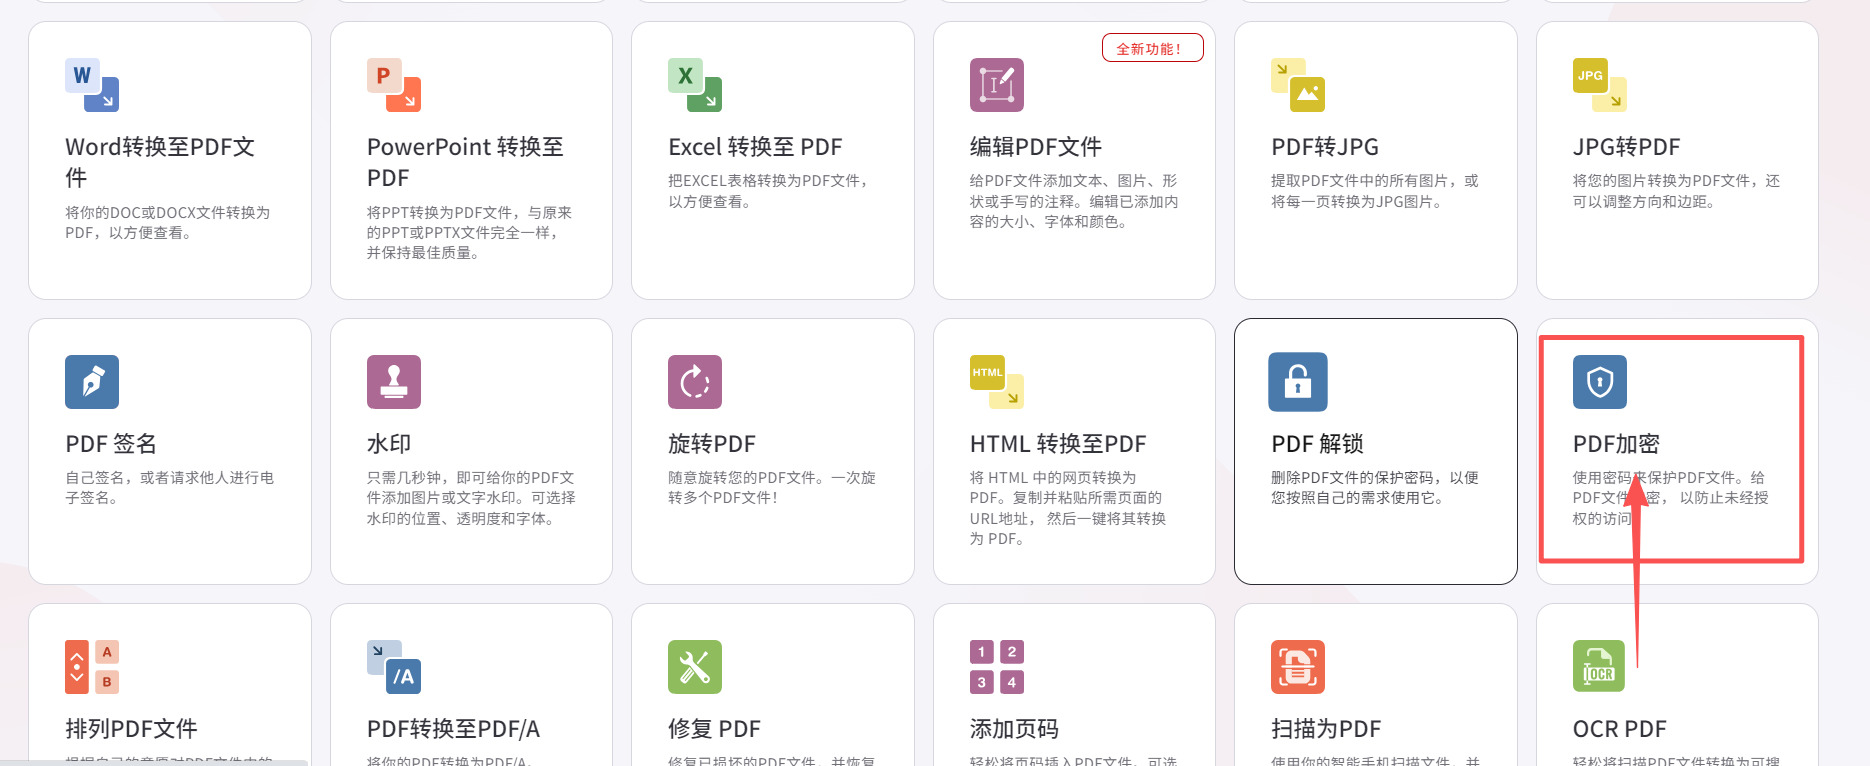Open PDF转JPG title

tap(1325, 147)
